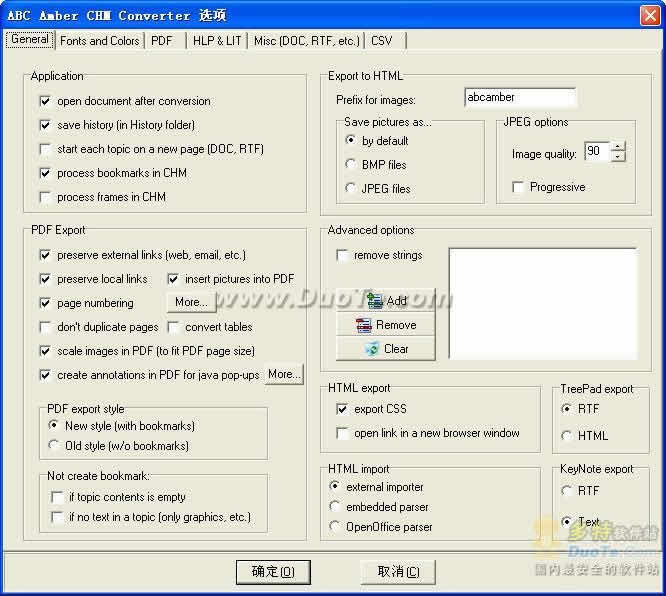Select Text for KeyNote export
Image resolution: width=666 pixels, height=596 pixels.
(x=566, y=521)
